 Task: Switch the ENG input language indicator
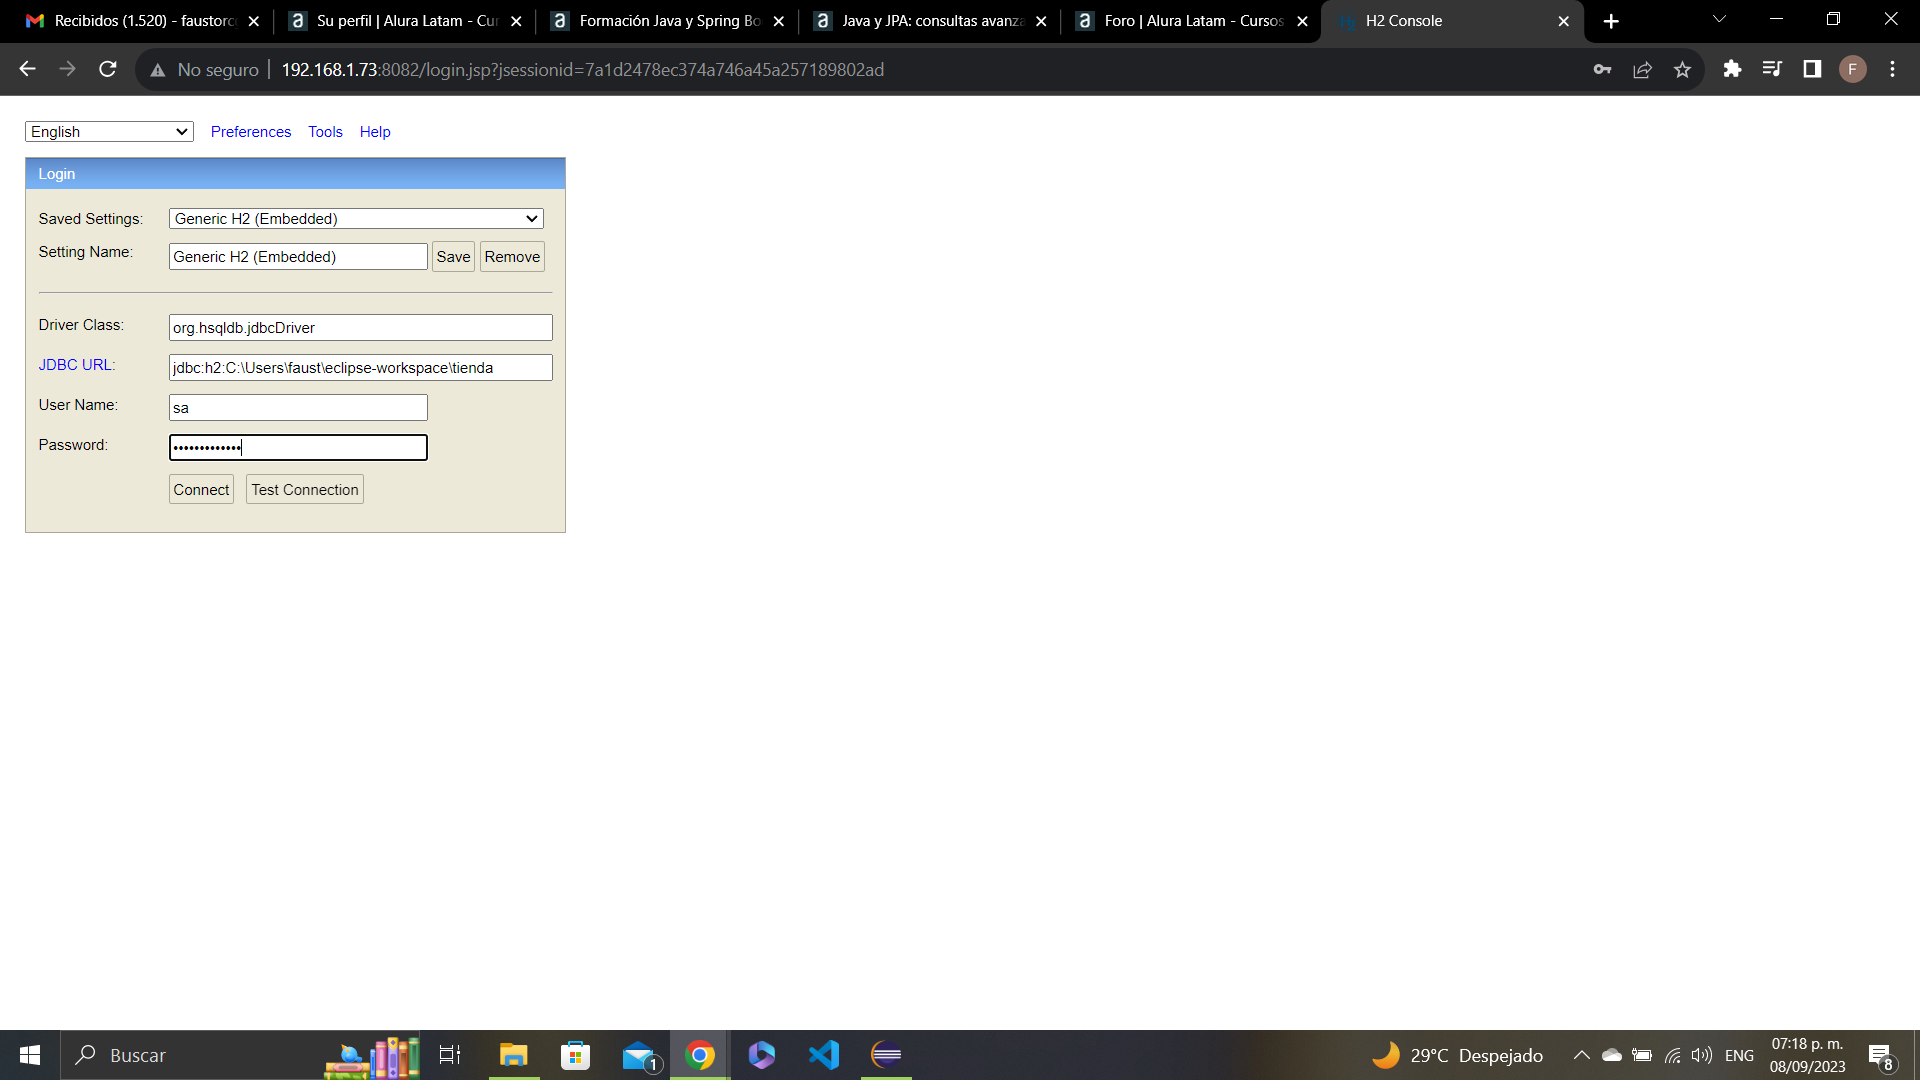pyautogui.click(x=1739, y=1055)
